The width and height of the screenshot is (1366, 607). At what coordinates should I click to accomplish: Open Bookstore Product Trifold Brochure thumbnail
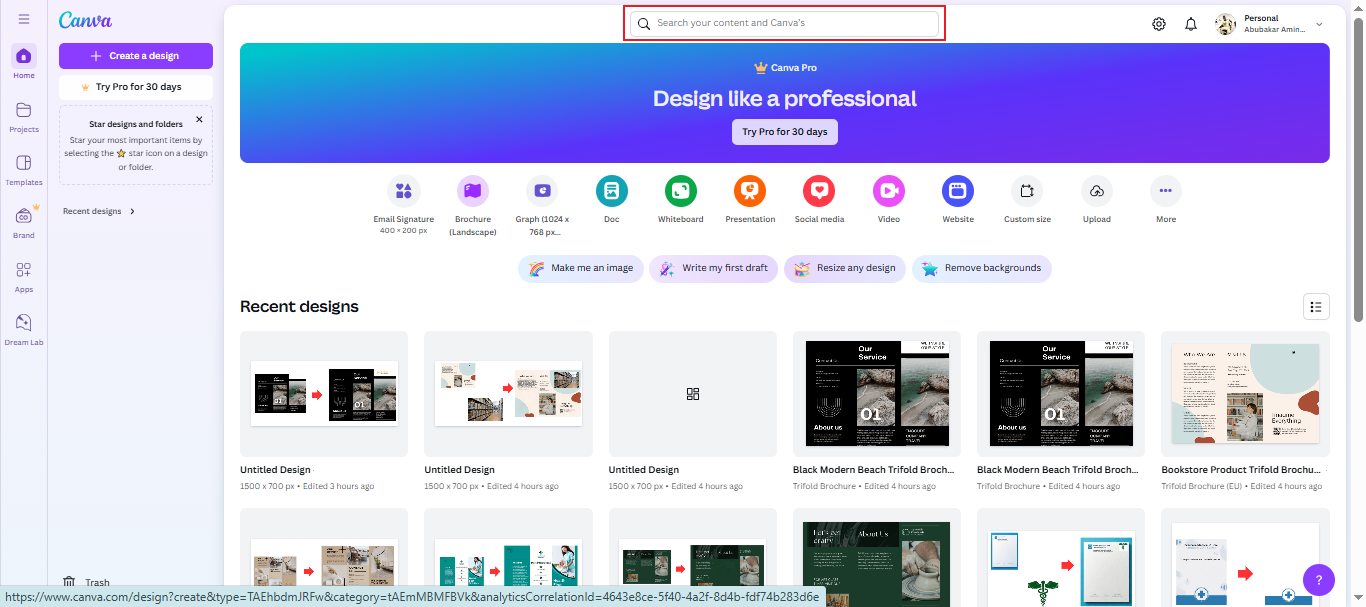tap(1245, 394)
